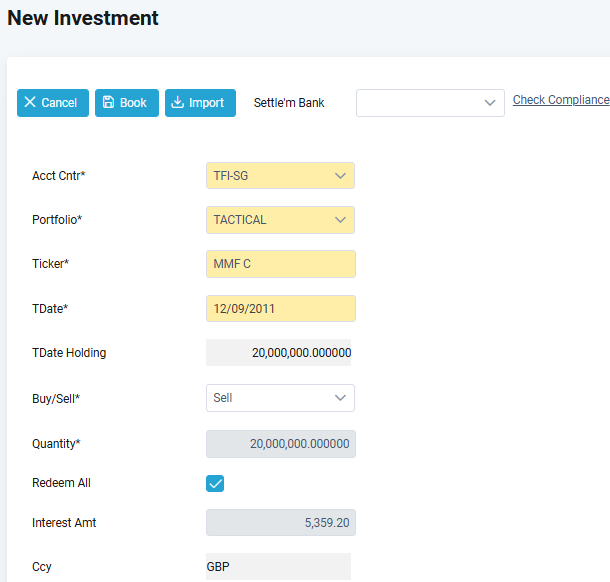Uncheck the Redeem All checkbox
610x582 pixels.
[x=215, y=484]
